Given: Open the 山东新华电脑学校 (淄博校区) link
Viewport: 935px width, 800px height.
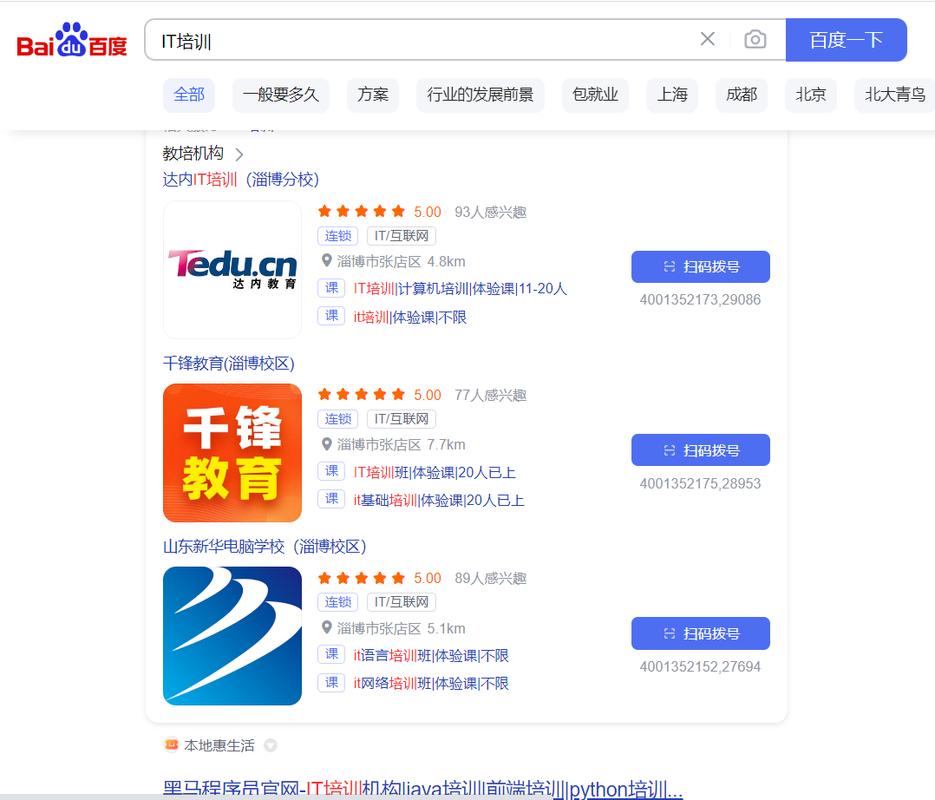Looking at the screenshot, I should 265,547.
